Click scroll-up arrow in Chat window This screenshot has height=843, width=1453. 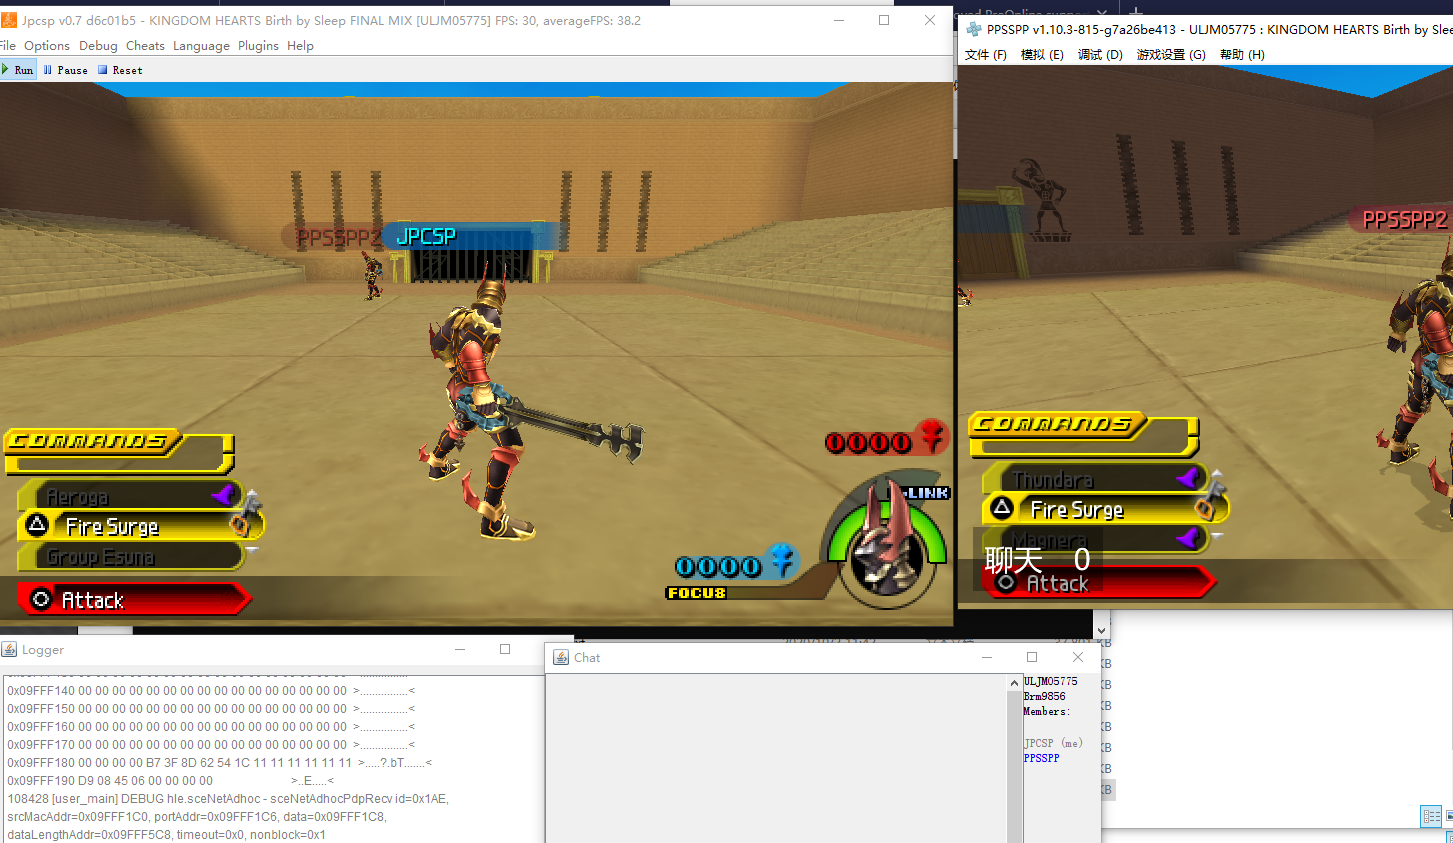pos(1016,683)
